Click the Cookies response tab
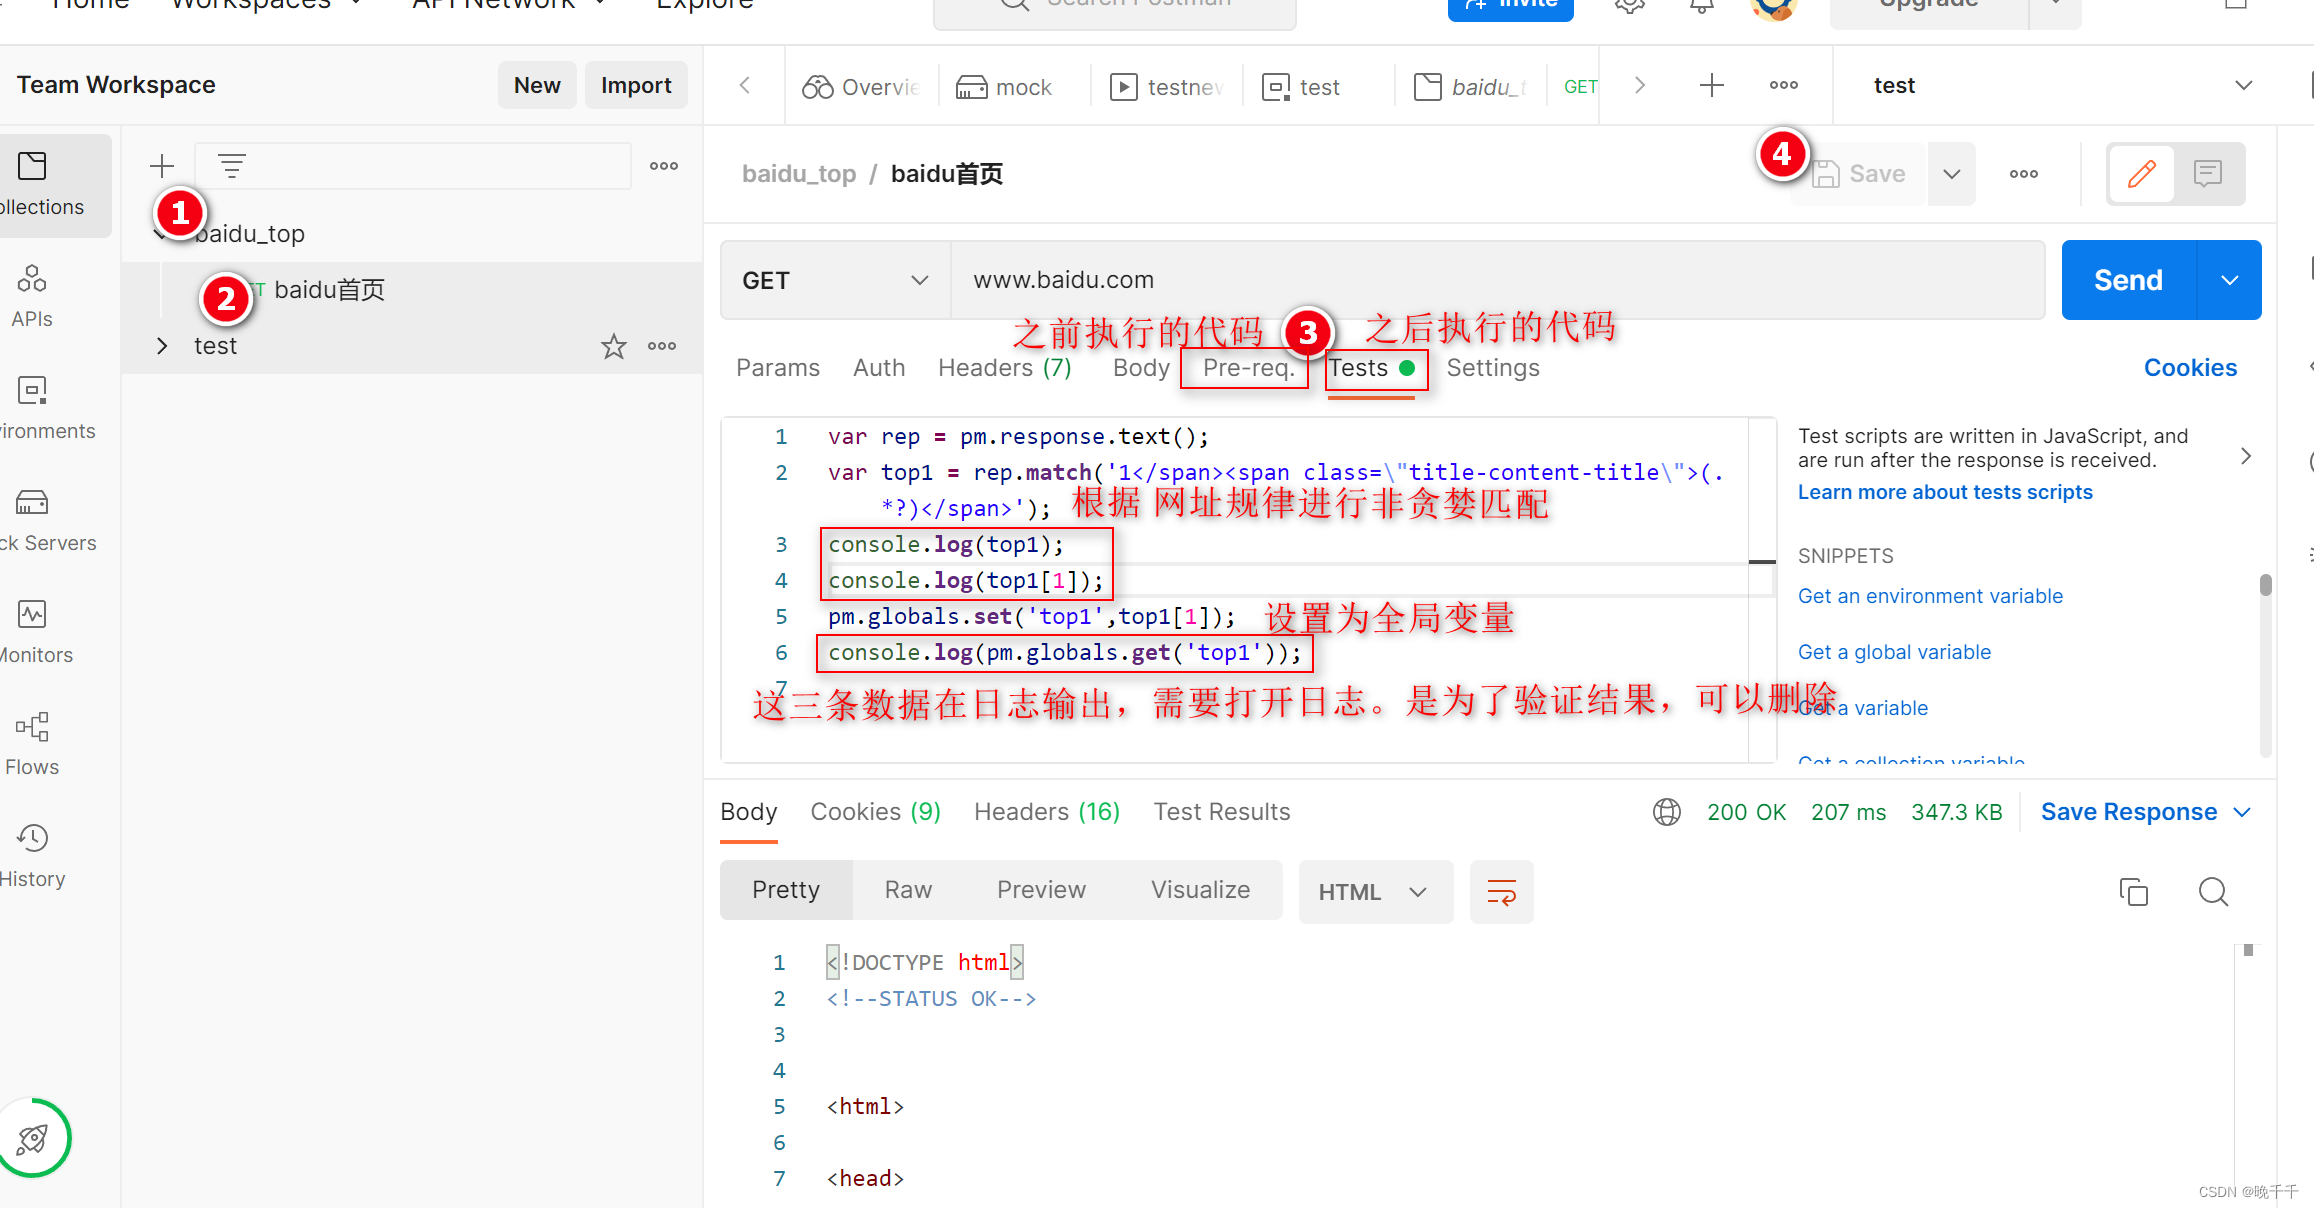This screenshot has width=2314, height=1208. click(x=874, y=811)
